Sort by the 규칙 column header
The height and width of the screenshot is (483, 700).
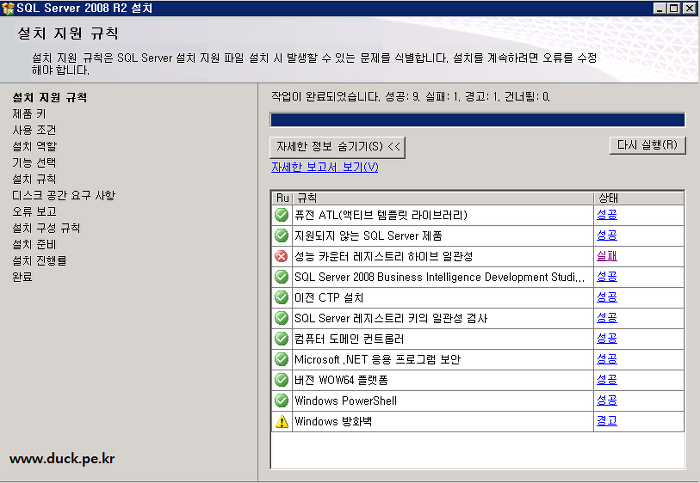pos(443,198)
